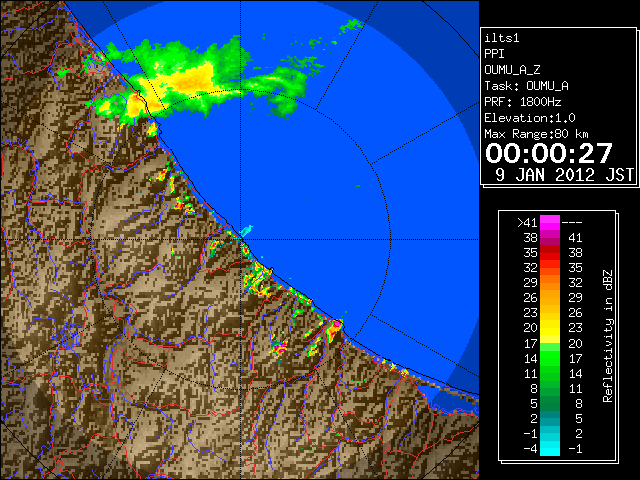Pick the magenta top swatch of colour bar
640x480 pixels.
click(550, 223)
